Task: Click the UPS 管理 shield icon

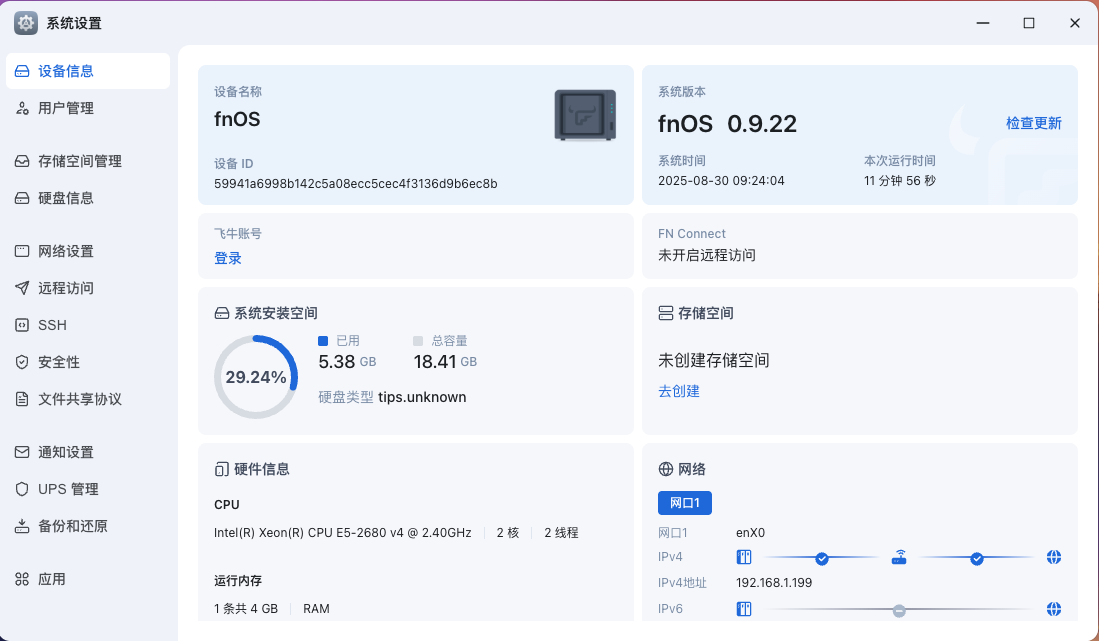Action: 22,489
